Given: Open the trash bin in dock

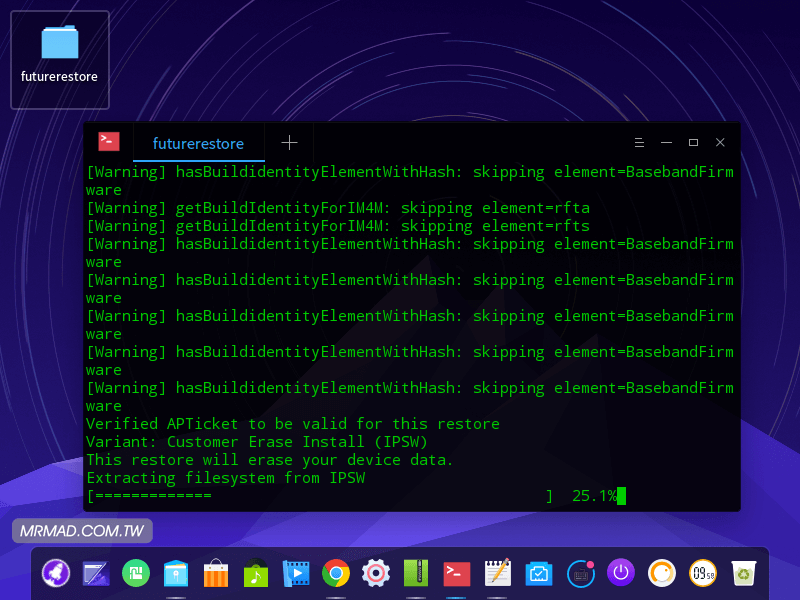Looking at the screenshot, I should 743,573.
